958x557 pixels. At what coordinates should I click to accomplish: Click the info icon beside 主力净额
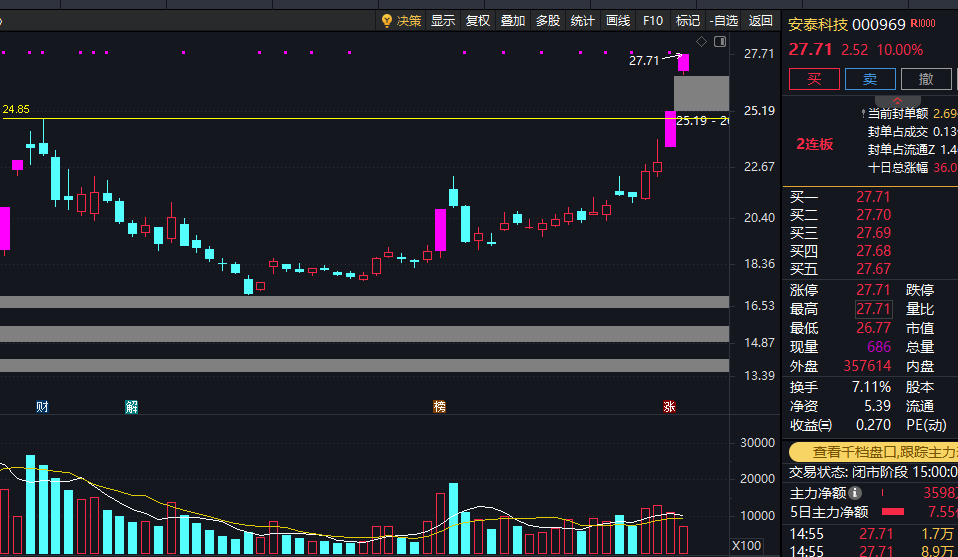click(855, 492)
